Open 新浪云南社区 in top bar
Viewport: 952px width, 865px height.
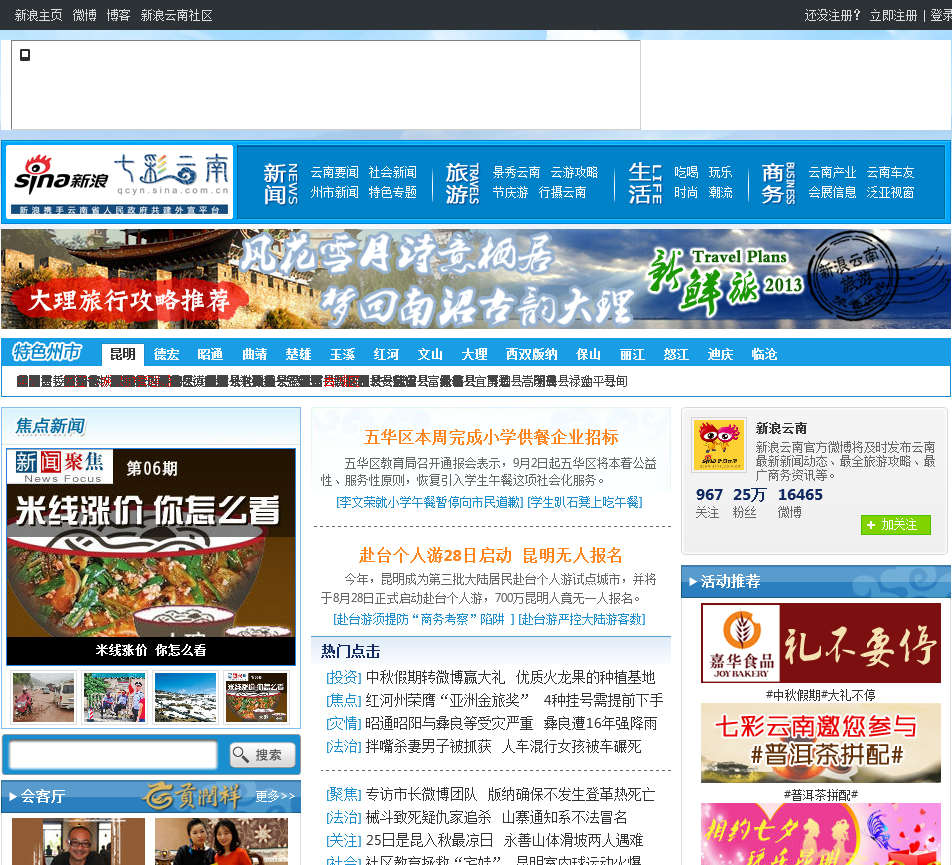(177, 15)
